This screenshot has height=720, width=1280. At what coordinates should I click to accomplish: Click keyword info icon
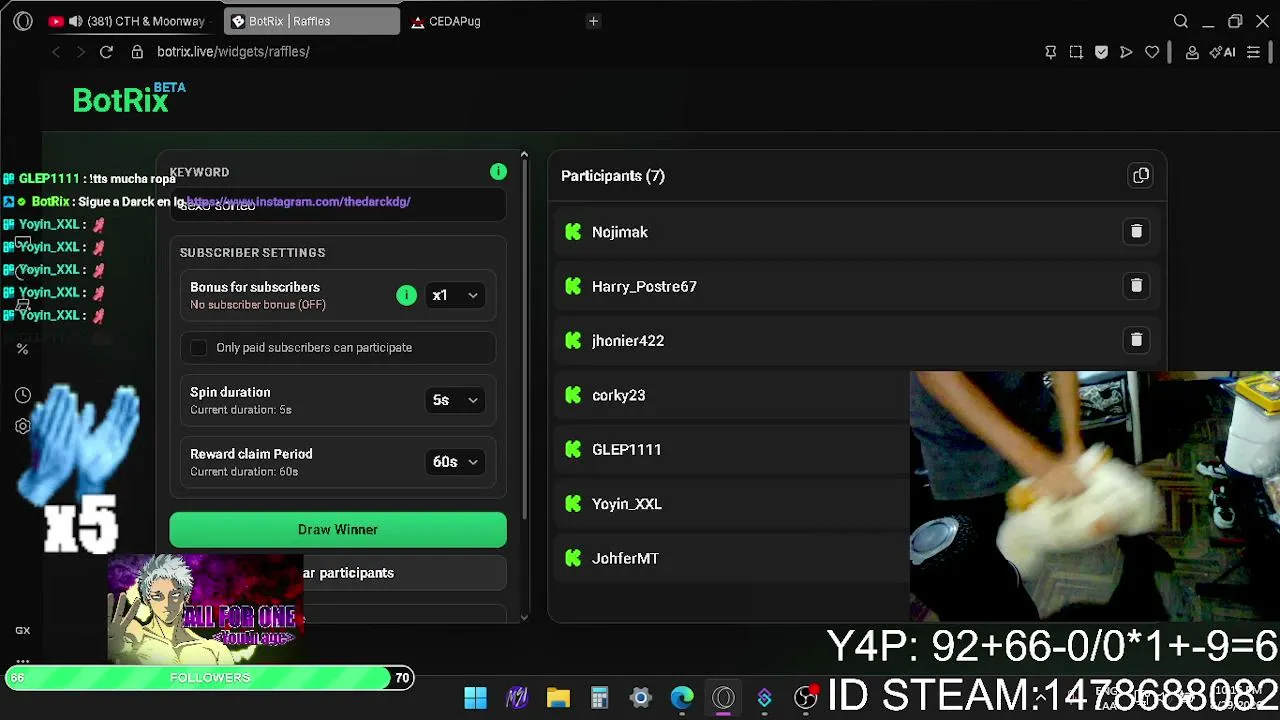498,172
